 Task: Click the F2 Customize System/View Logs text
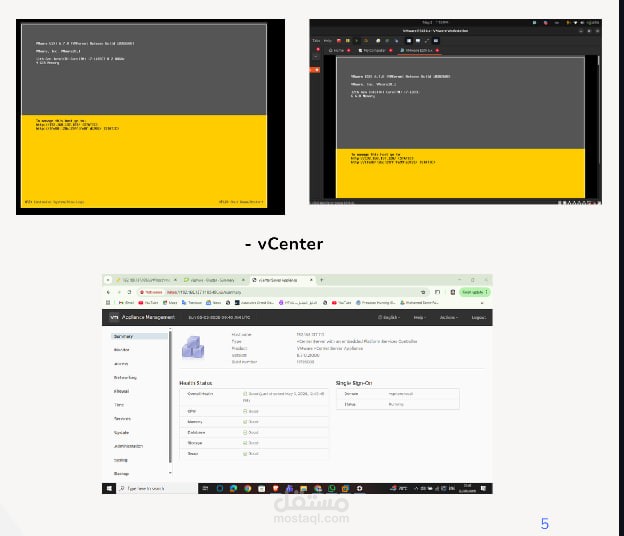[54, 202]
